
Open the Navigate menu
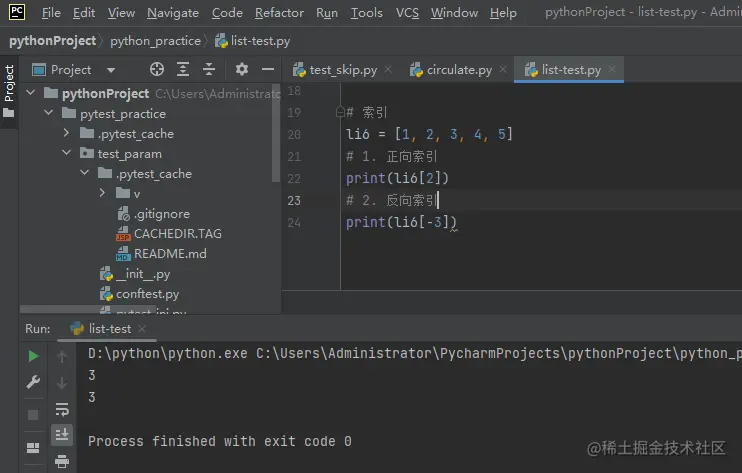[173, 13]
